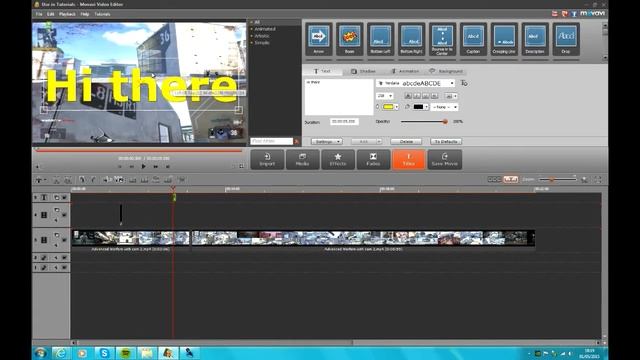The width and height of the screenshot is (640, 360).
Task: Play the video preview
Action: (143, 167)
